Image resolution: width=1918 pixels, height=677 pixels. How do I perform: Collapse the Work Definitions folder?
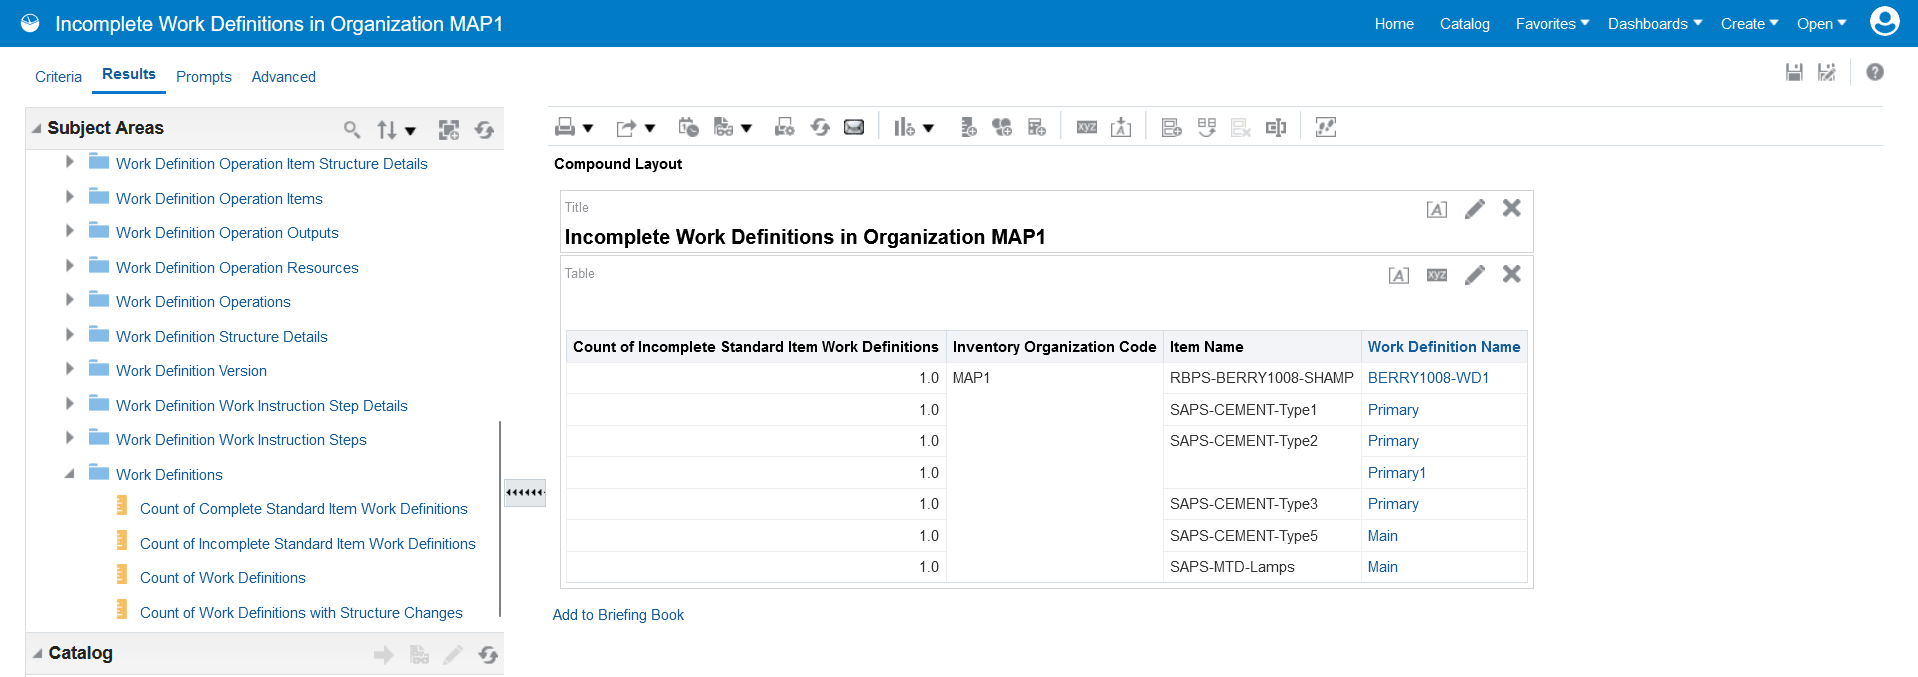pos(69,474)
